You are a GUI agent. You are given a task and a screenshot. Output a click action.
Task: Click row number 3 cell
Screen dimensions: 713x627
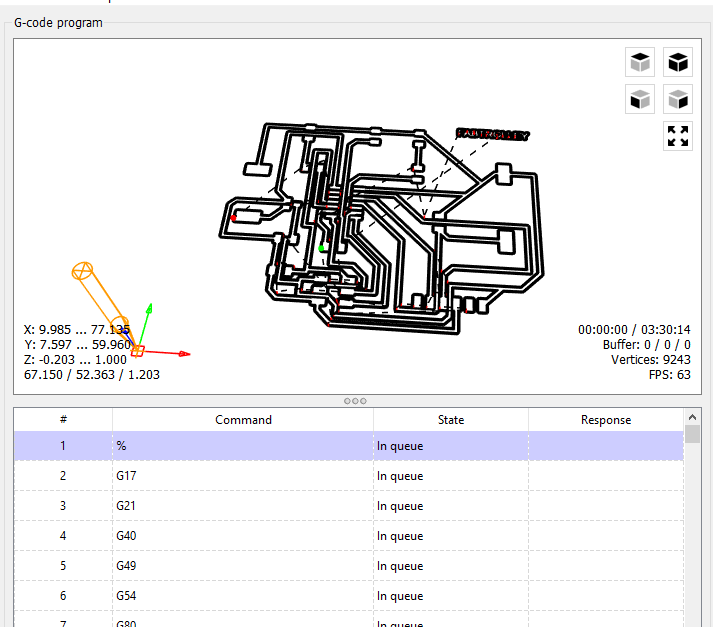pos(63,506)
